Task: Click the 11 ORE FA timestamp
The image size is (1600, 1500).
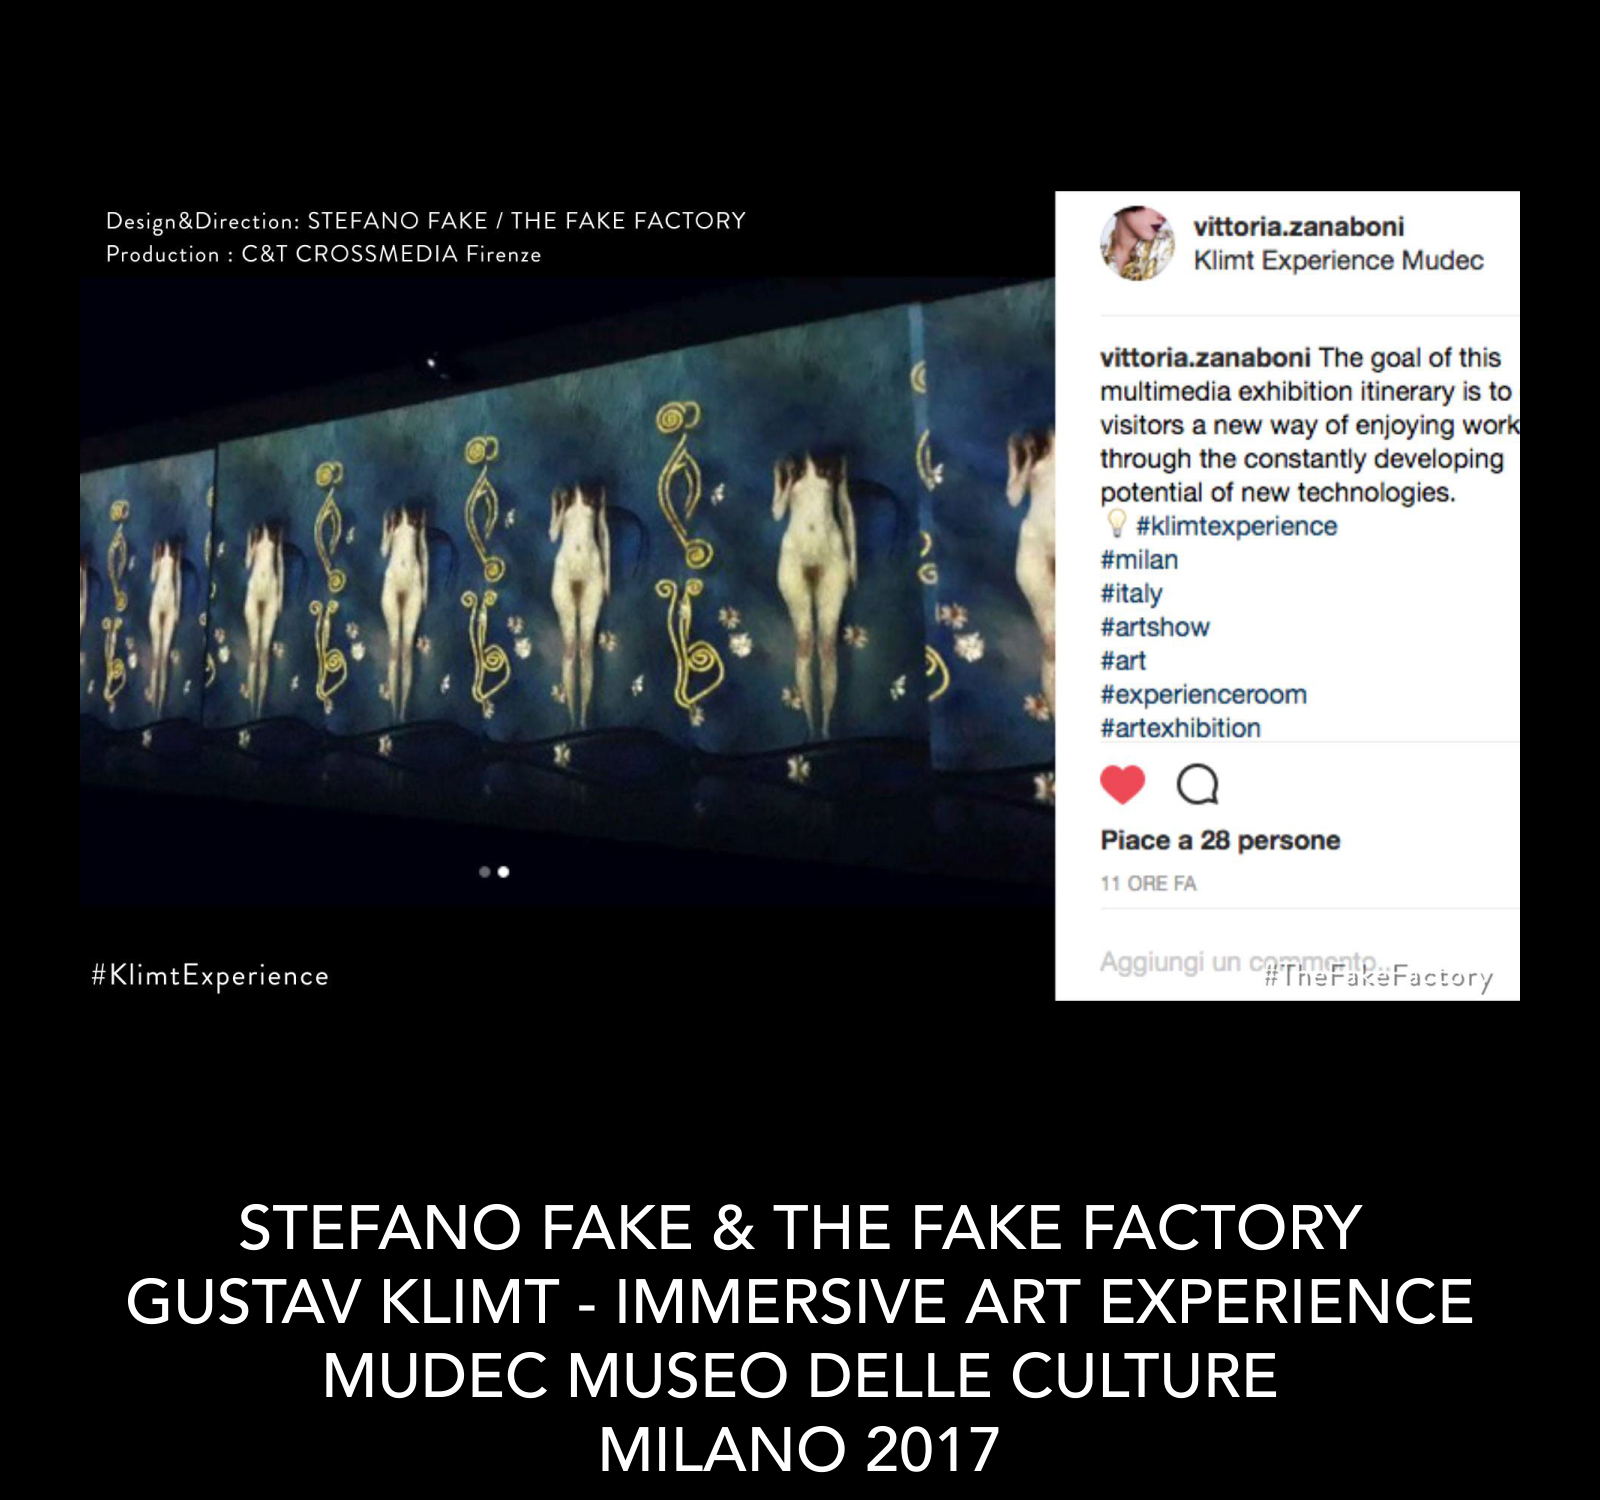Action: tap(1148, 884)
